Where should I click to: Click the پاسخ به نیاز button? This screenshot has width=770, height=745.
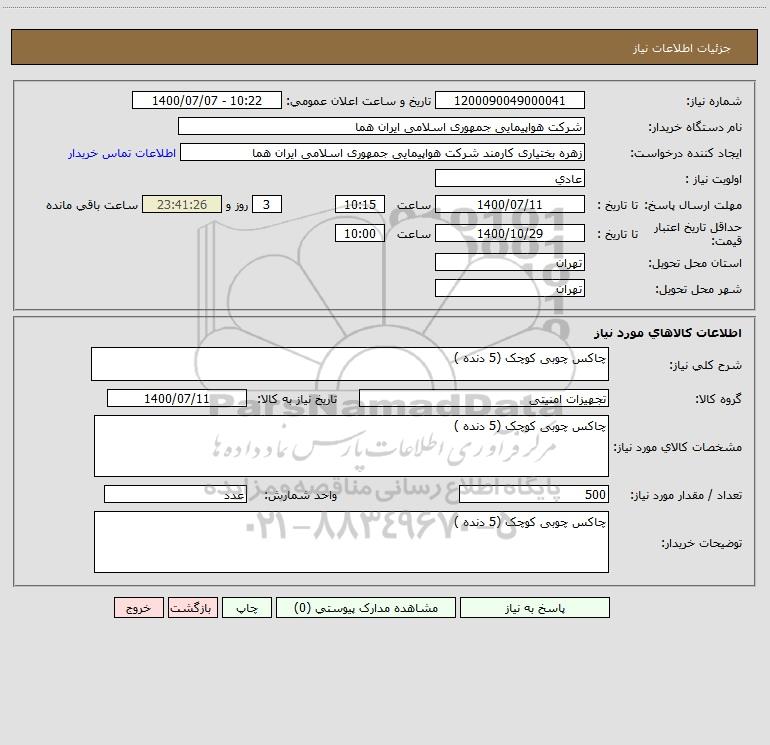click(535, 607)
